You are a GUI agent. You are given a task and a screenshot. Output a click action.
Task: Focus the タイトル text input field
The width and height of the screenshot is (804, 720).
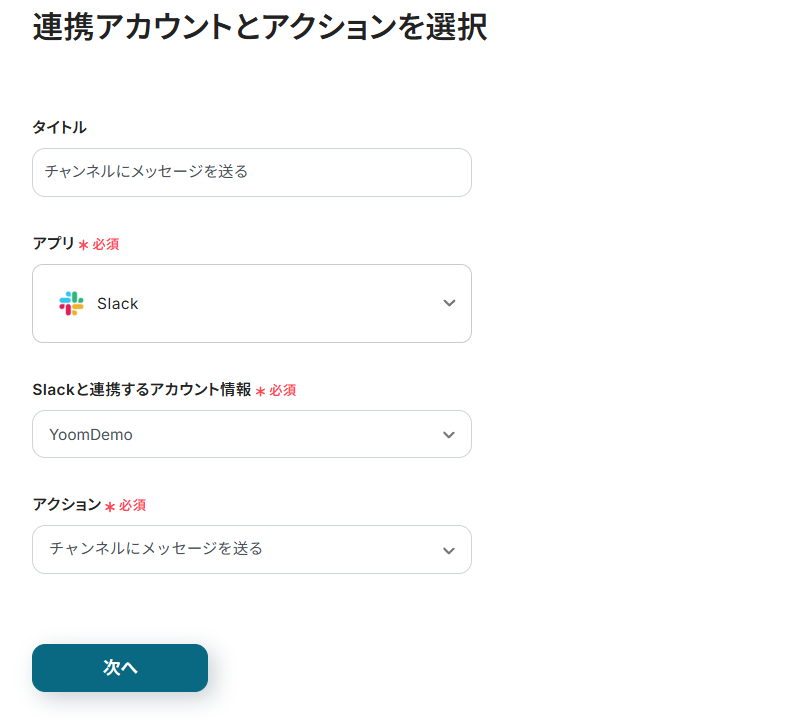coord(251,172)
